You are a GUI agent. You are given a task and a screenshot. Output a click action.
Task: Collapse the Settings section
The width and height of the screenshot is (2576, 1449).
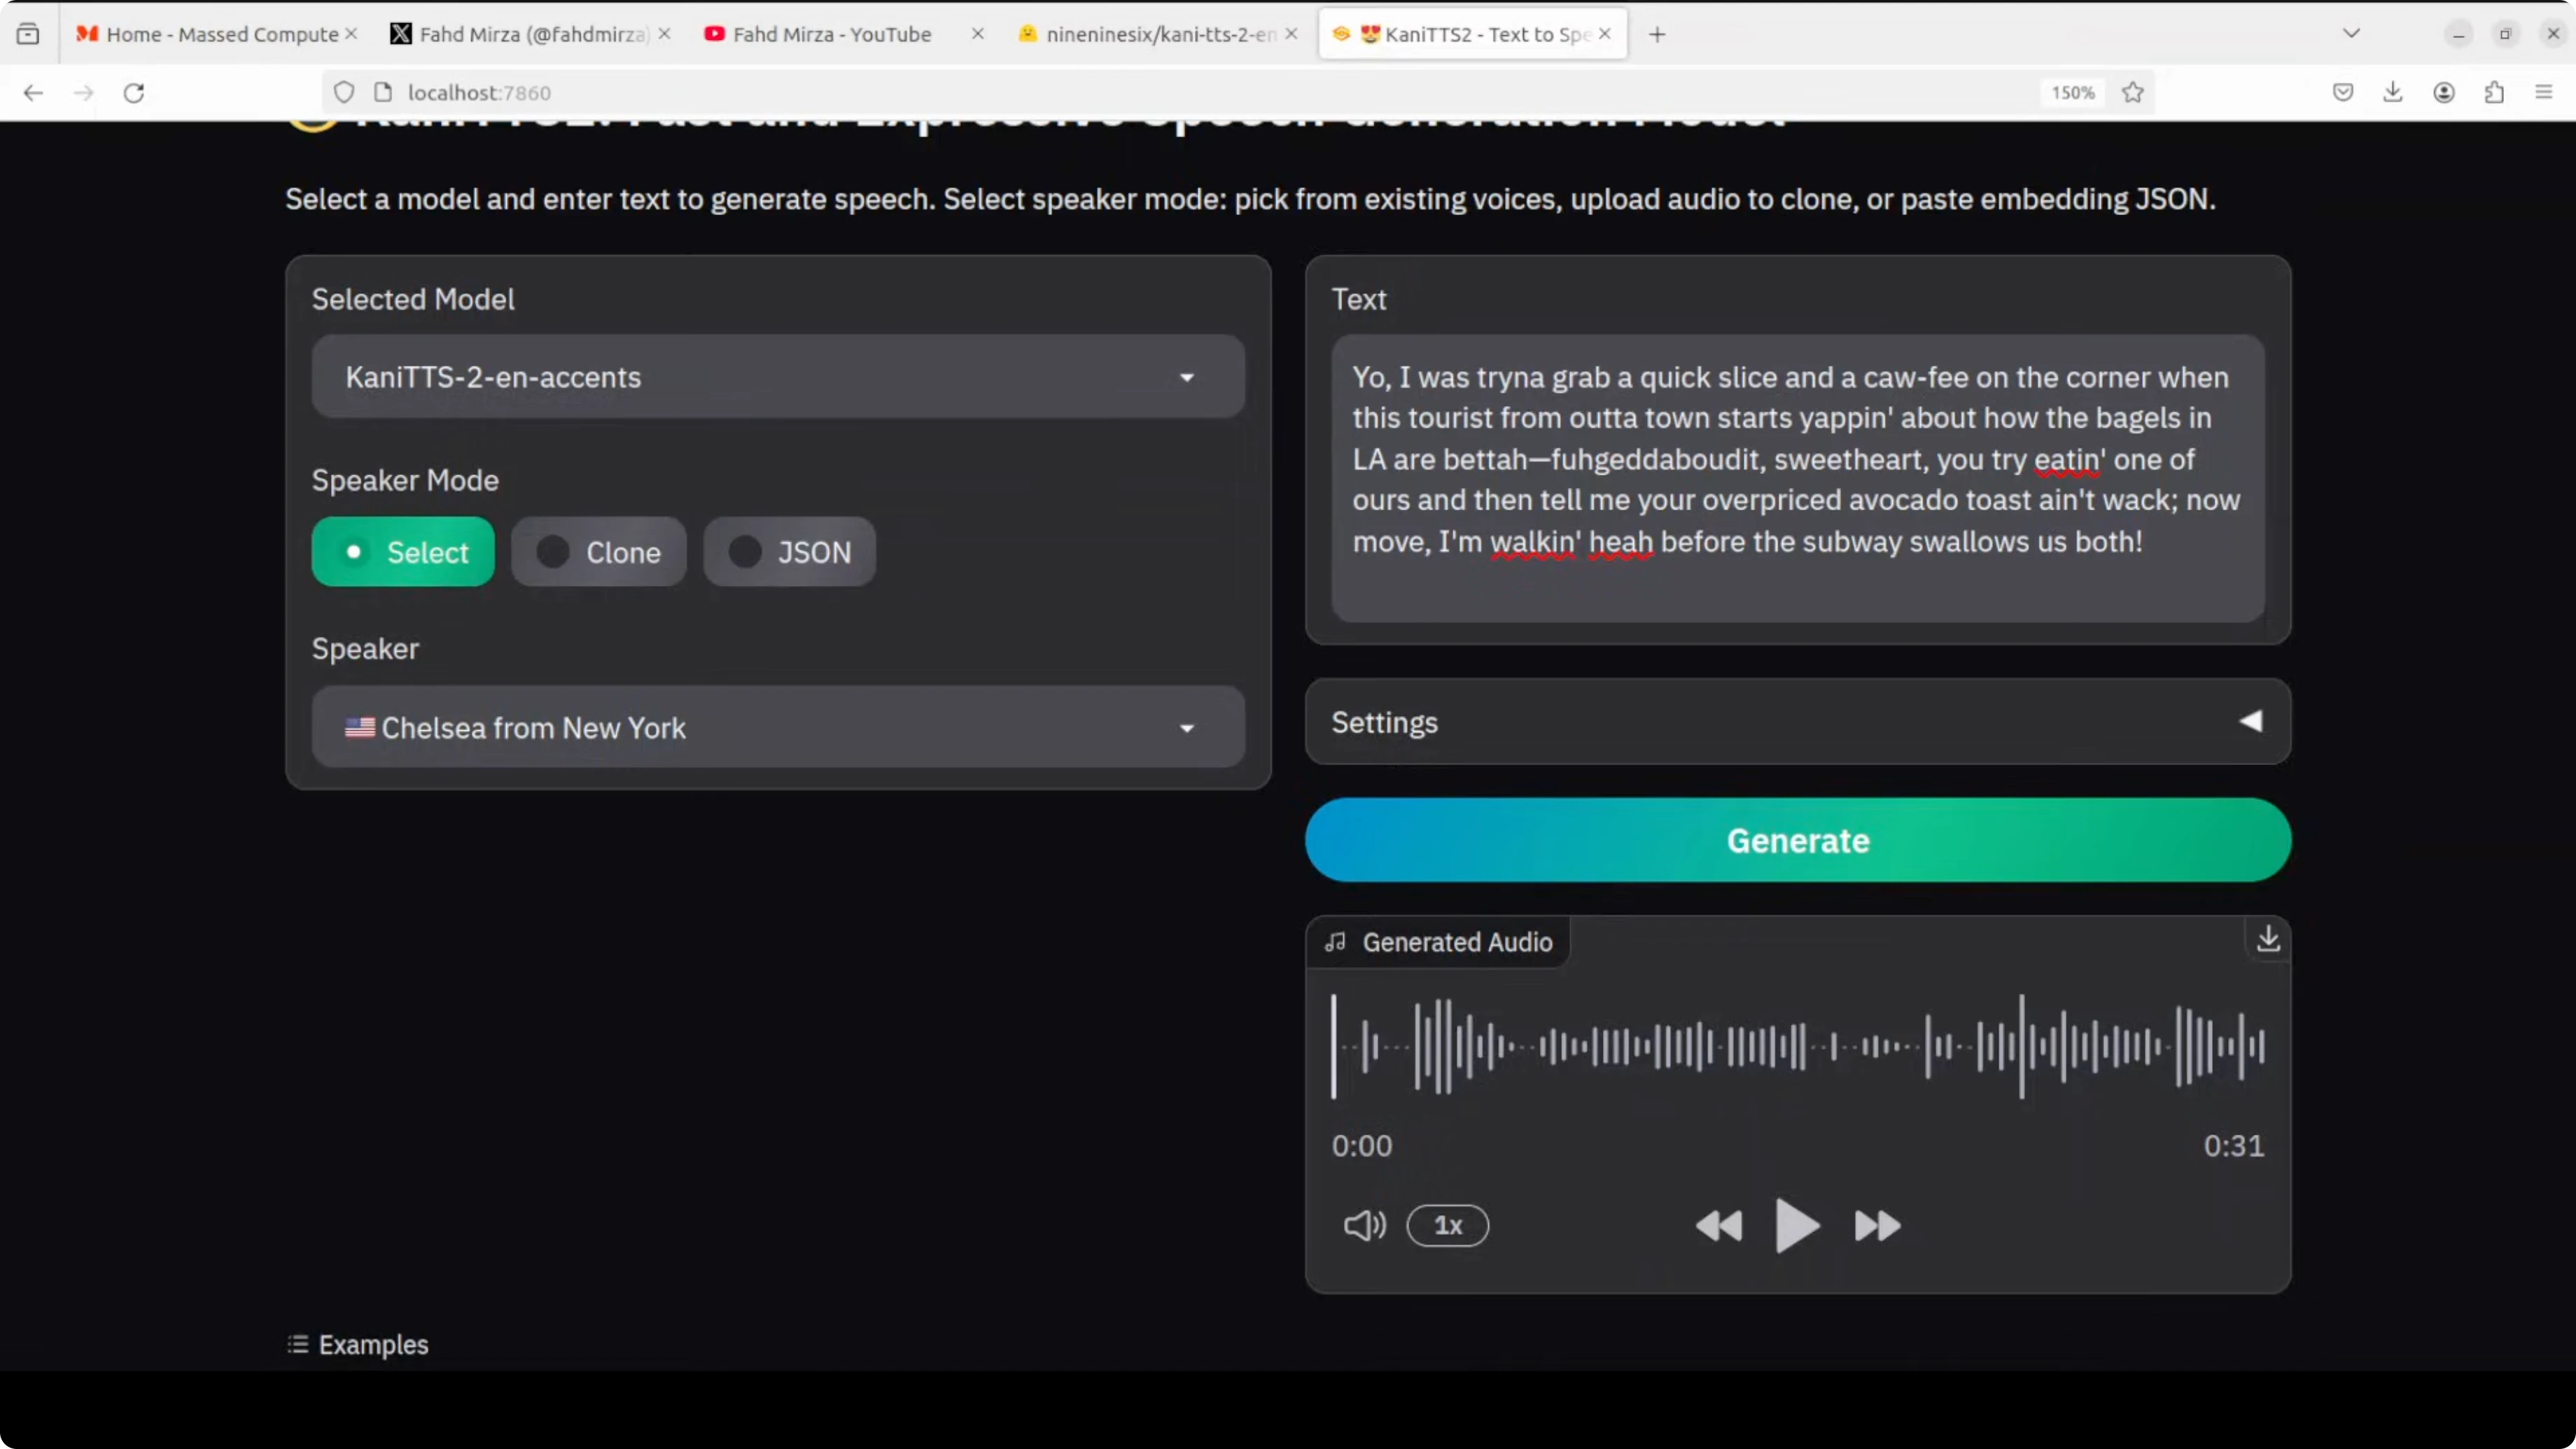click(2250, 722)
